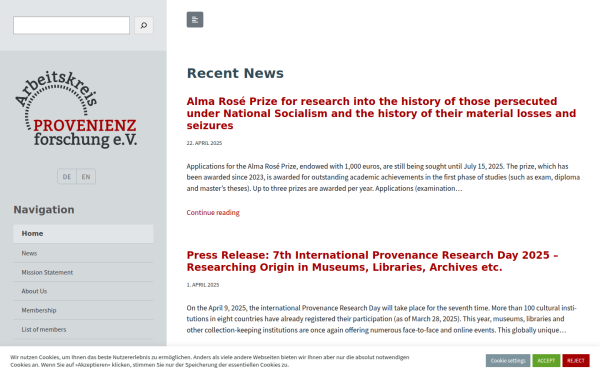Click the Arbeitskreis Provenienzforschung logo
600x375 pixels.
click(76, 109)
